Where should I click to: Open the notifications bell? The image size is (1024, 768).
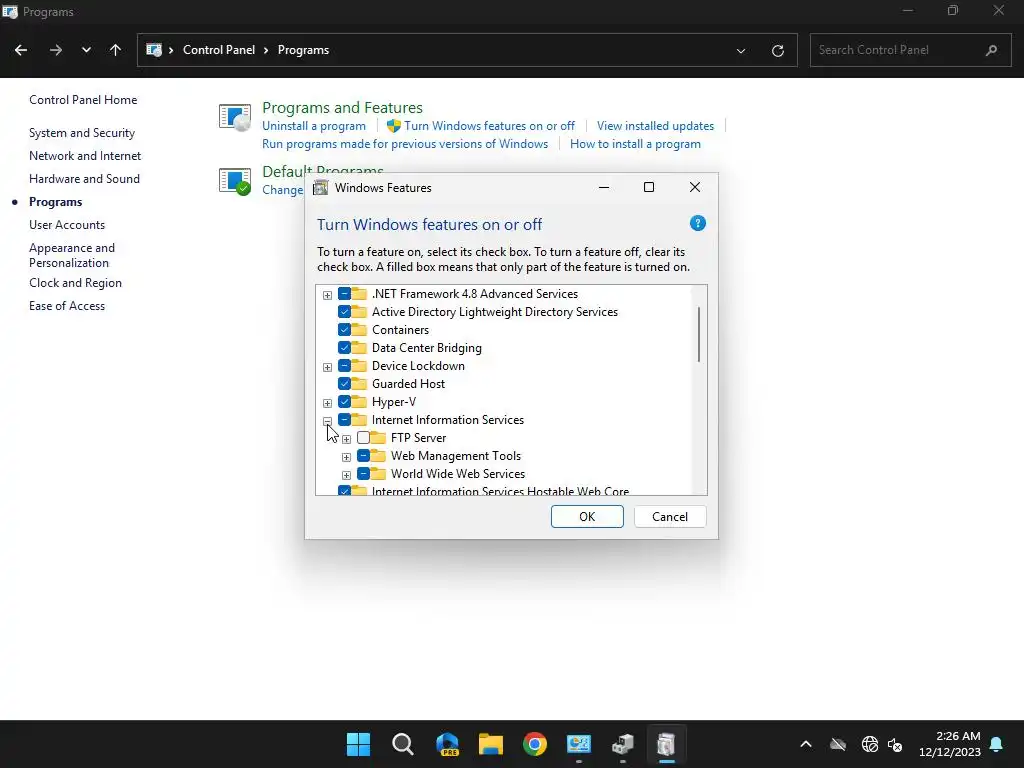pyautogui.click(x=997, y=744)
